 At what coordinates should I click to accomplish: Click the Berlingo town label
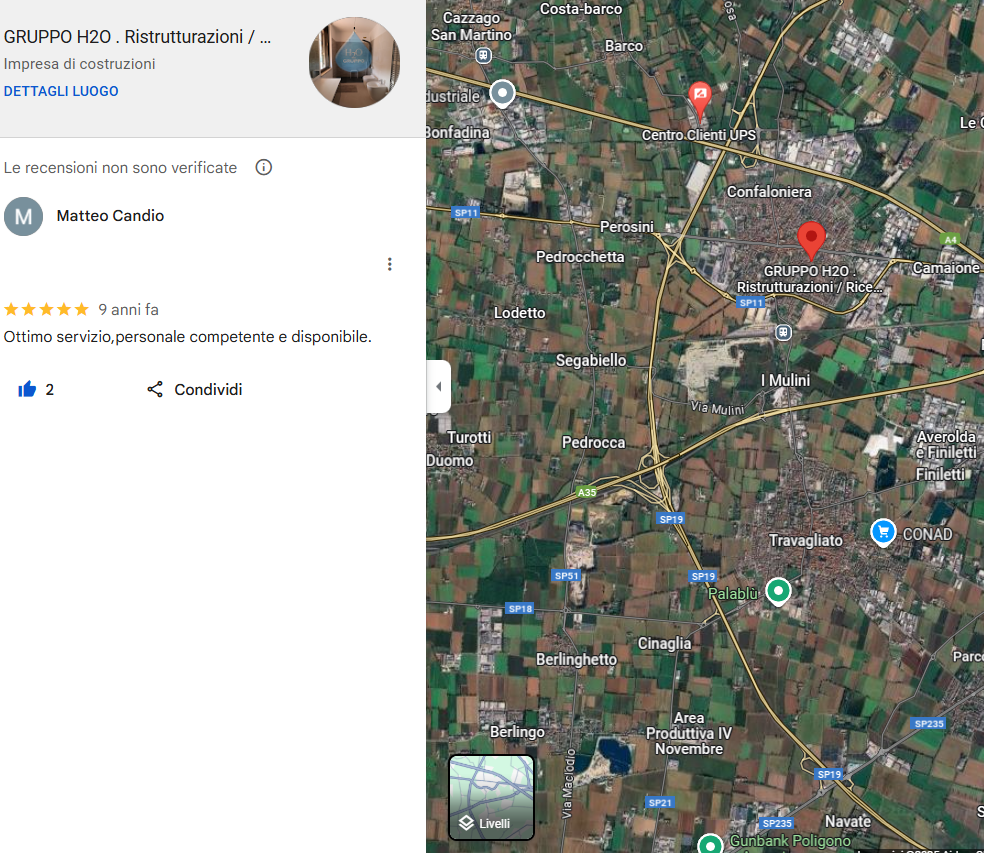point(517,732)
